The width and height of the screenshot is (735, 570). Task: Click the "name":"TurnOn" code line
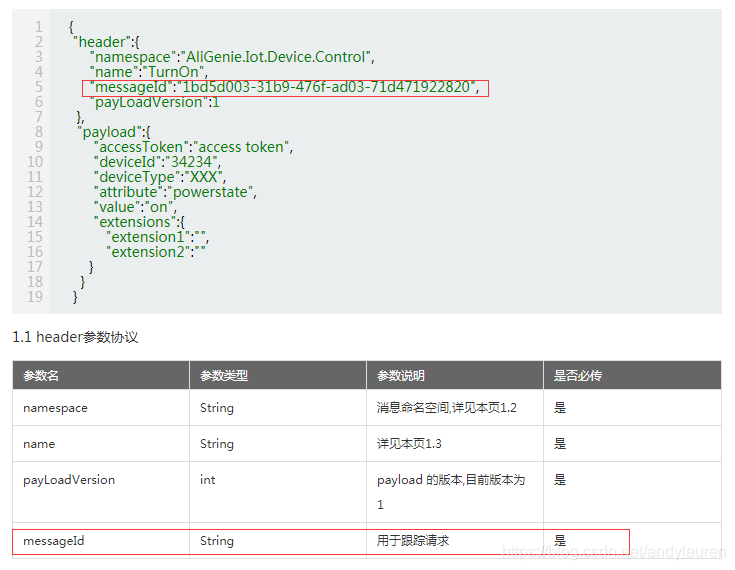click(149, 72)
